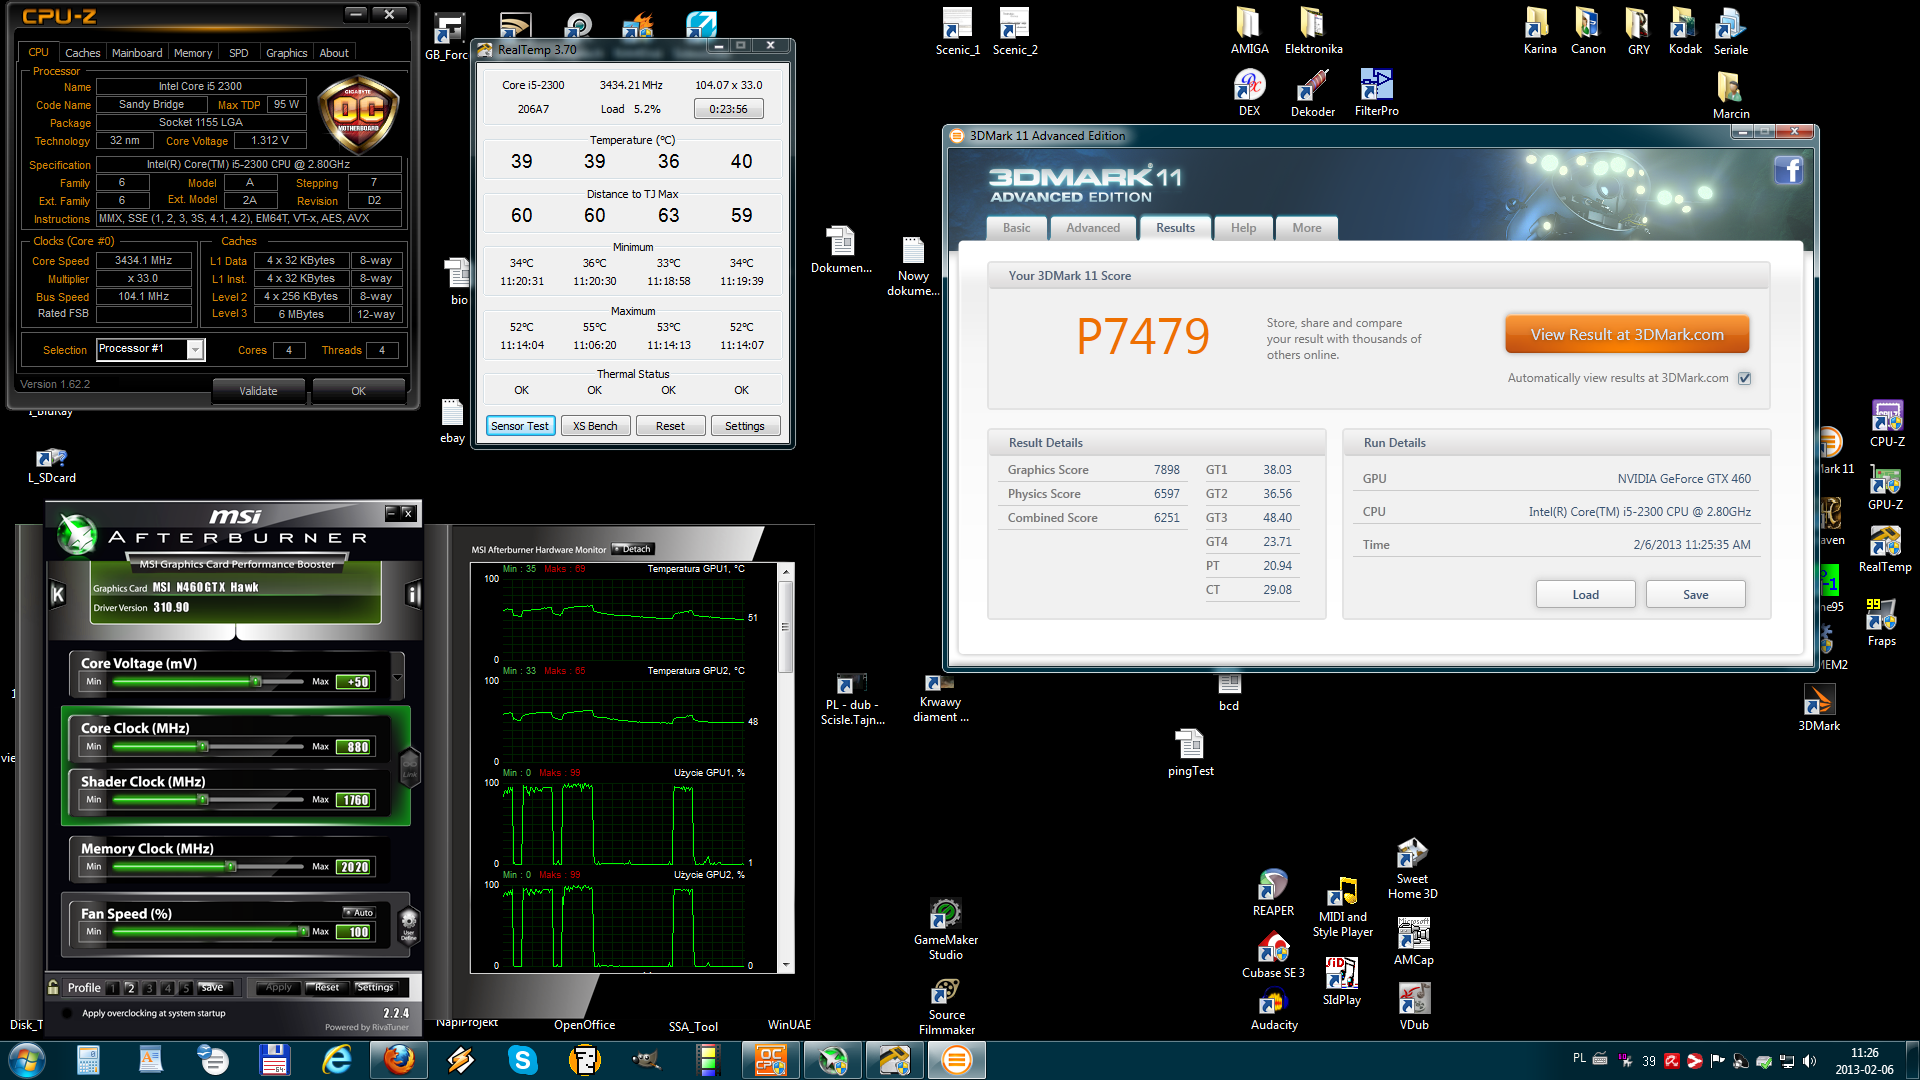Click the 3DMark Save button
Screen dimensions: 1920x1080
coord(1696,594)
